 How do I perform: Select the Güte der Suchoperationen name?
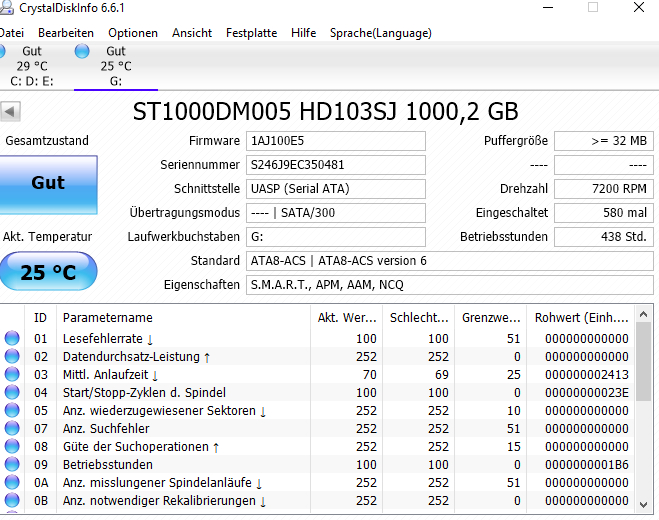(x=141, y=447)
